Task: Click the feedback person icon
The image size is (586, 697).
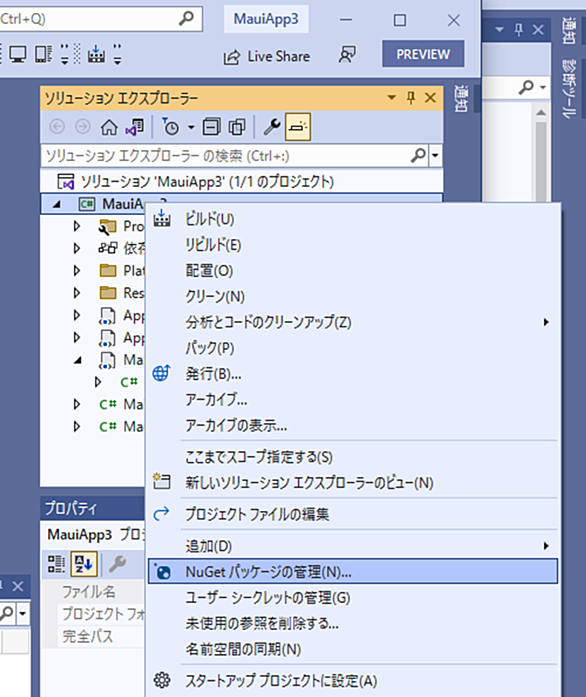Action: 347,55
